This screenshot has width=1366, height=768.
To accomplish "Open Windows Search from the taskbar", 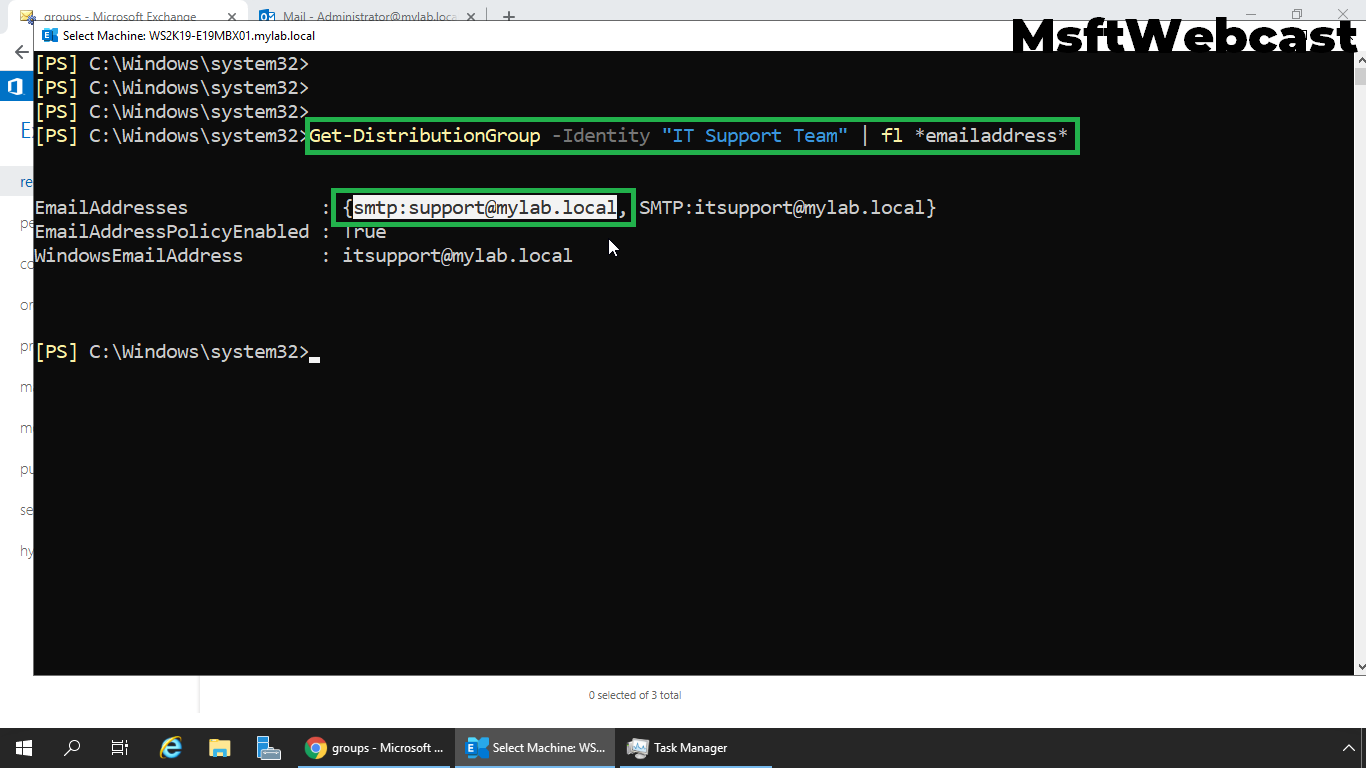I will [x=71, y=747].
